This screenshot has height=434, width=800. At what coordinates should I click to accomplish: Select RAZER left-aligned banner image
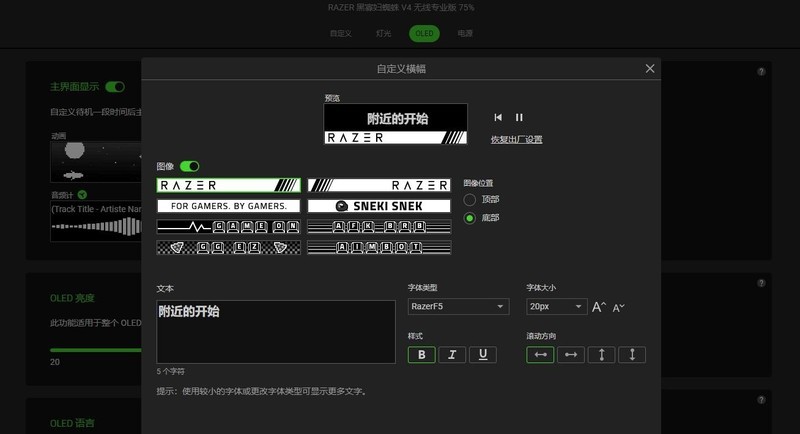pyautogui.click(x=229, y=185)
